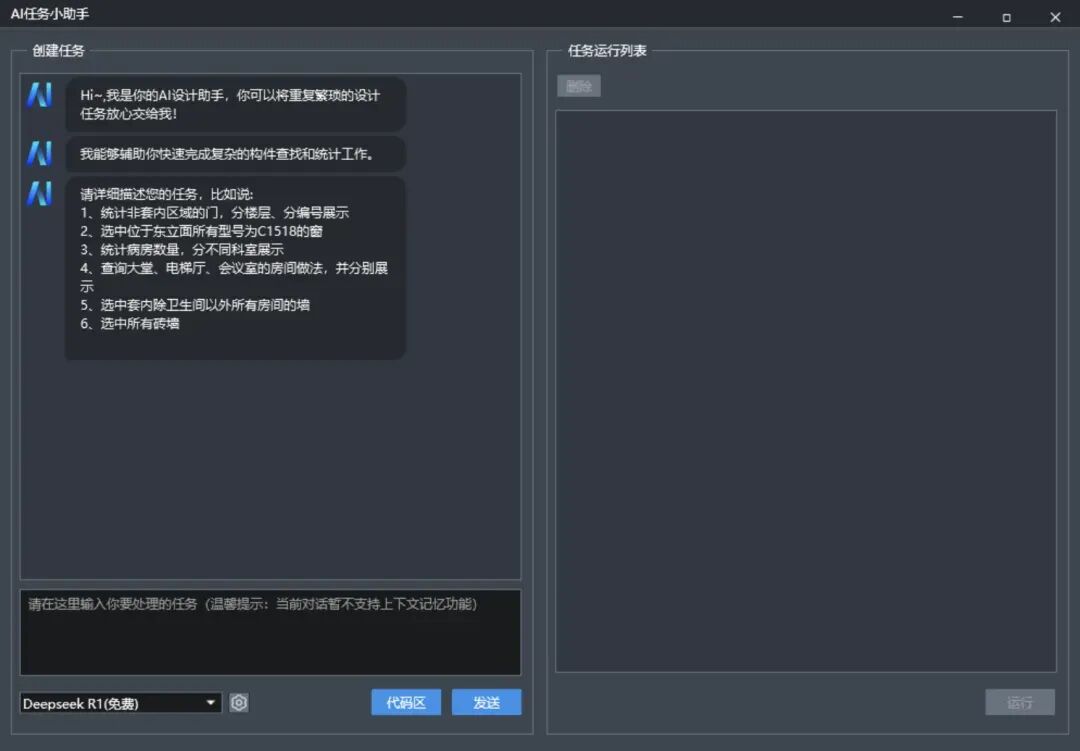This screenshot has height=751, width=1080.
Task: Click the 创建任务 panel header label
Action: coord(59,50)
